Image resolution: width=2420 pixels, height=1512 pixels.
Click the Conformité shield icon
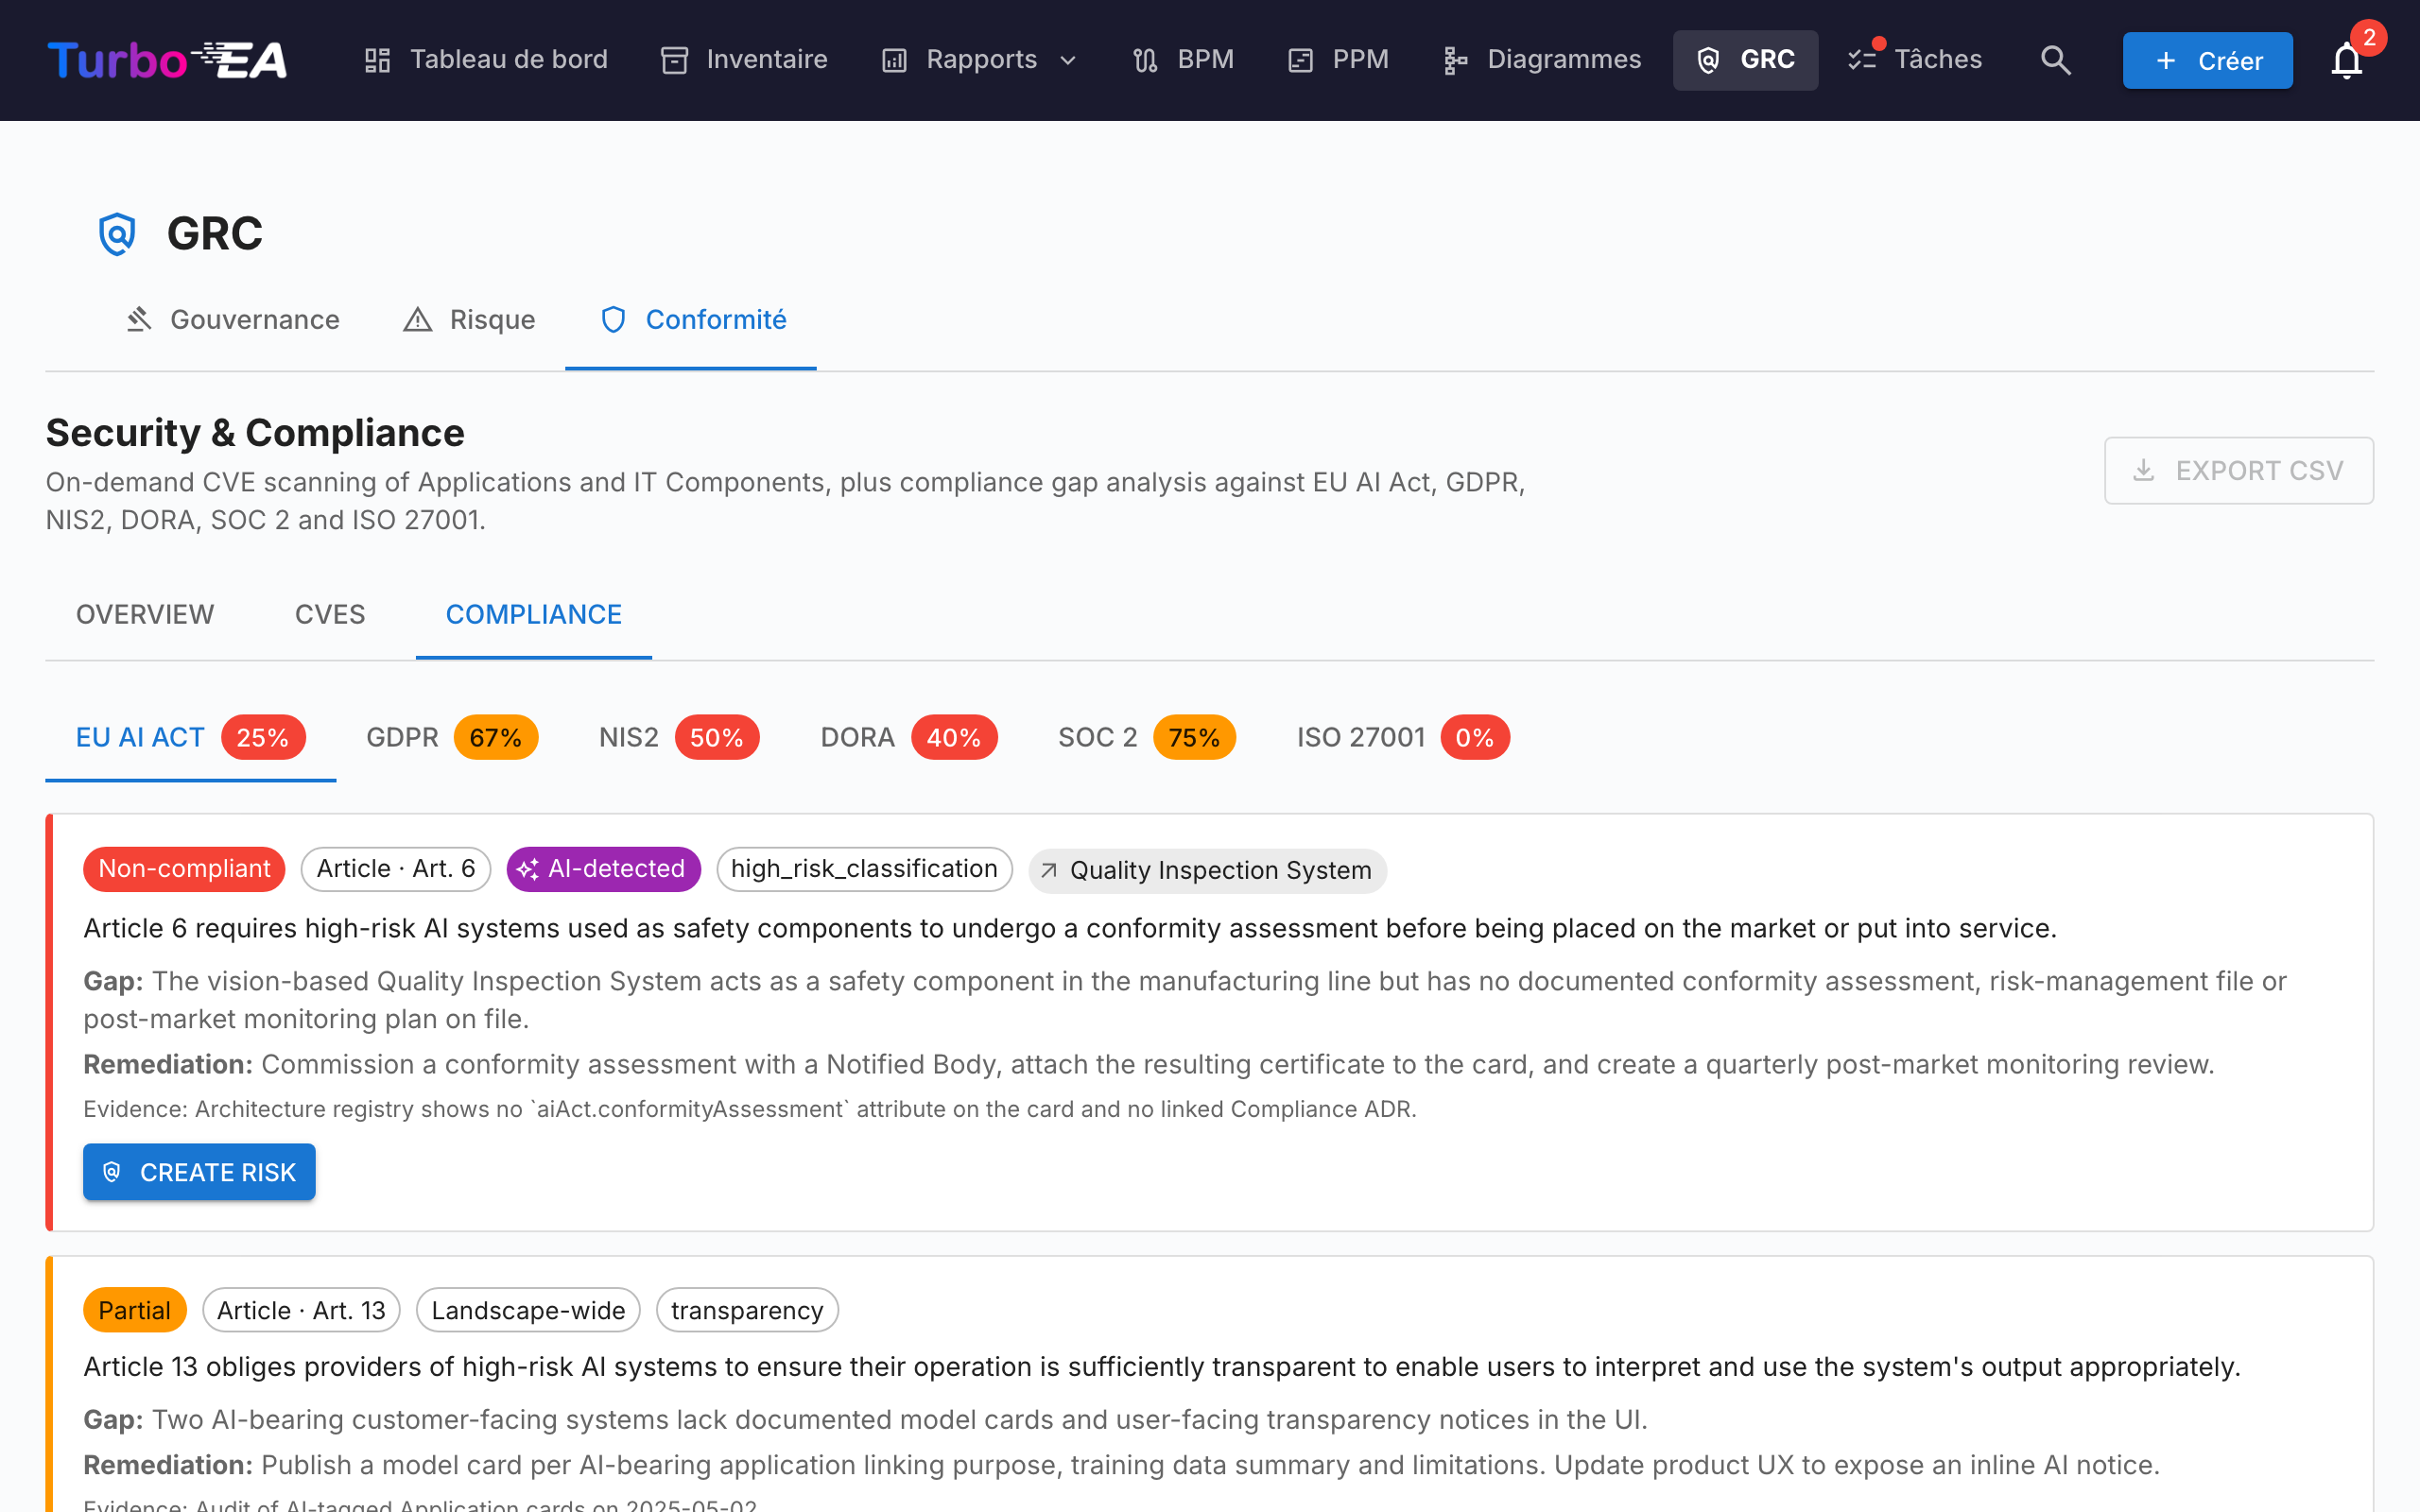click(613, 319)
